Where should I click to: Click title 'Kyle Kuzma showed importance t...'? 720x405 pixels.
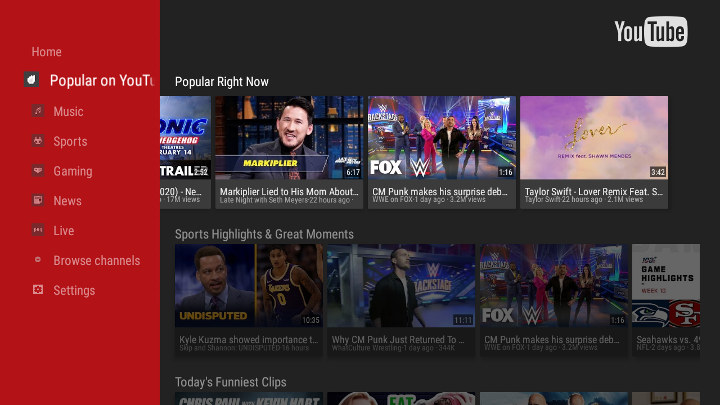tap(248, 339)
